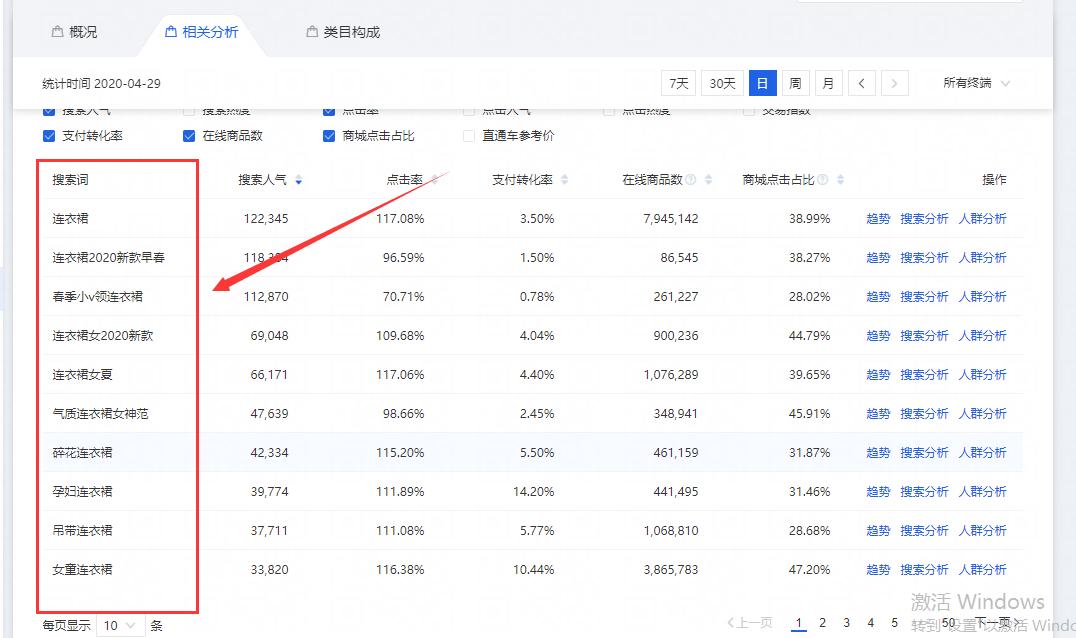Screen dimensions: 1076x638
Task: Click the left chevron beside the 月 button
Action: (x=862, y=84)
